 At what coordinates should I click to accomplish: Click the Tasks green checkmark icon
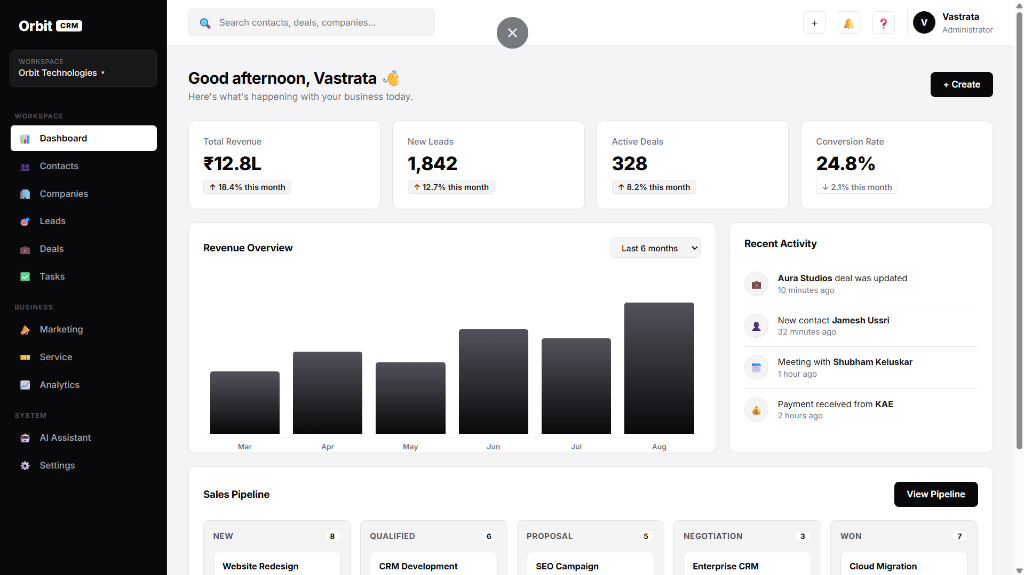coord(25,277)
